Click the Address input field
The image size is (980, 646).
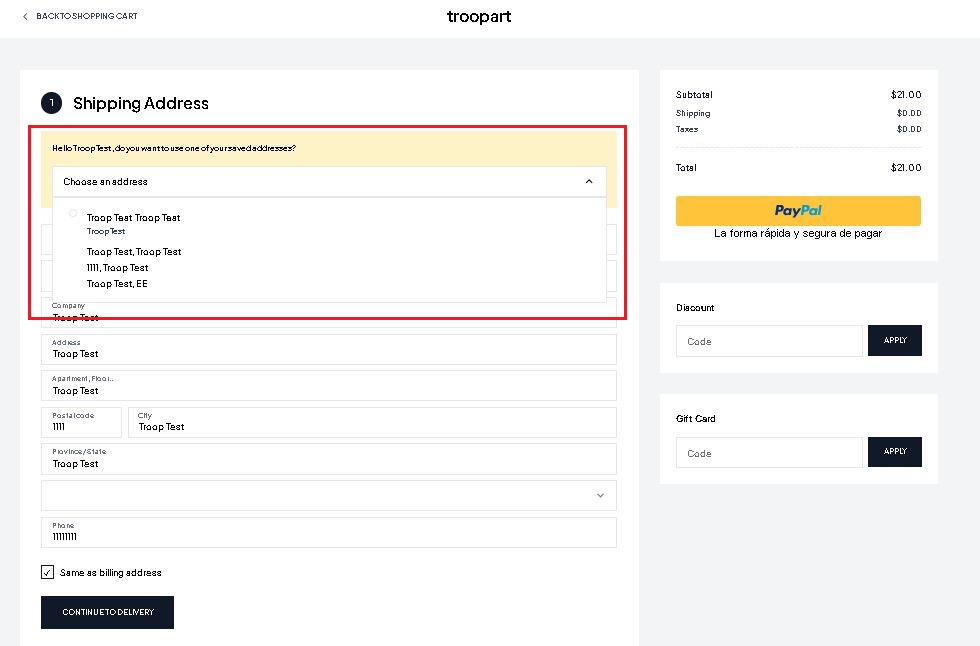[x=329, y=349]
